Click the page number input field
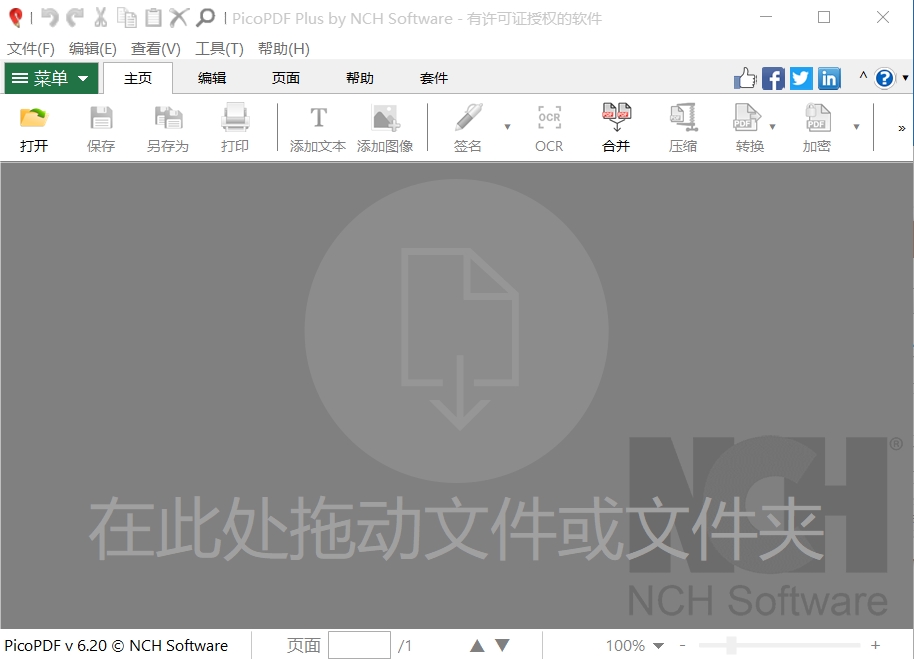The image size is (914, 659). pyautogui.click(x=359, y=645)
